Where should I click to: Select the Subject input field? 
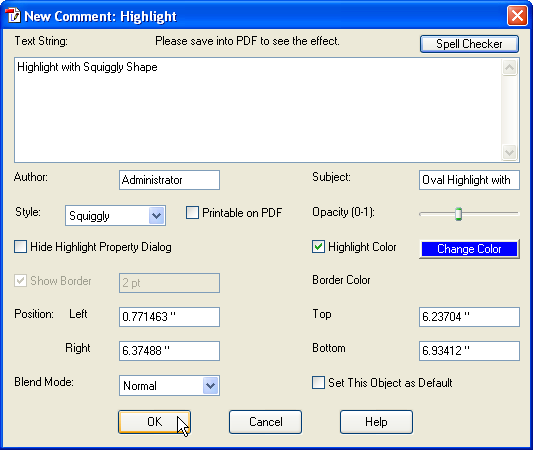469,180
